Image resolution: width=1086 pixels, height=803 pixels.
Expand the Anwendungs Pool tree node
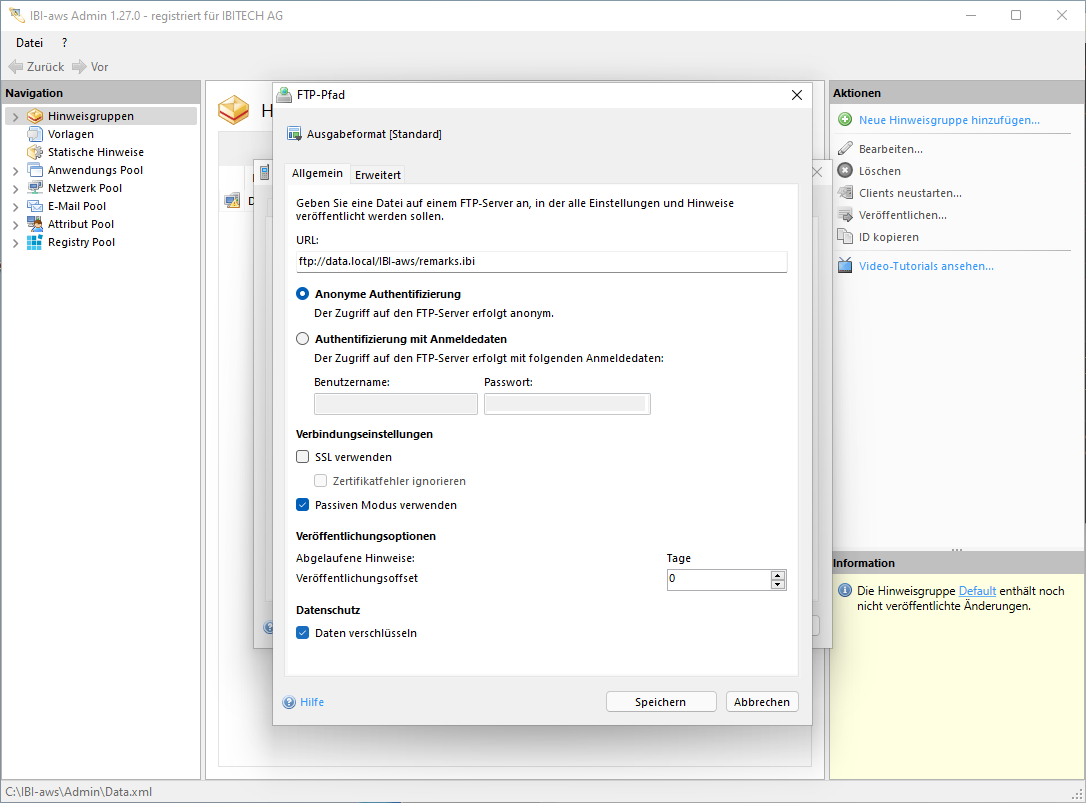click(15, 171)
